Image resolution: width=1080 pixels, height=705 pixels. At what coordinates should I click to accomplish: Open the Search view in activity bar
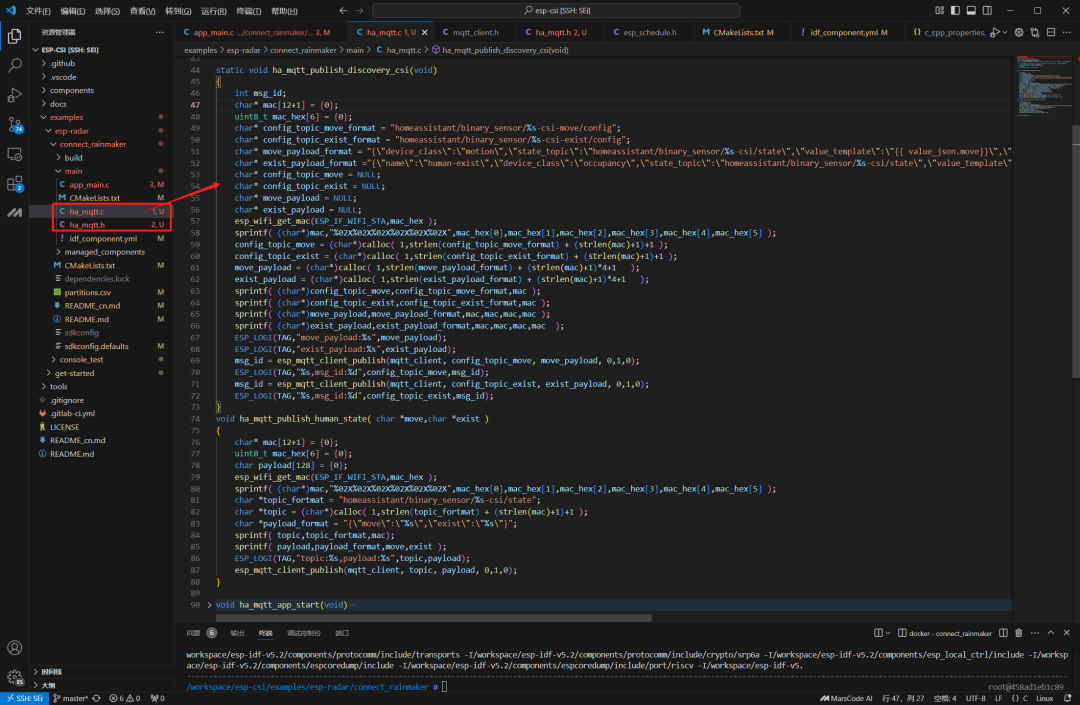pos(15,66)
